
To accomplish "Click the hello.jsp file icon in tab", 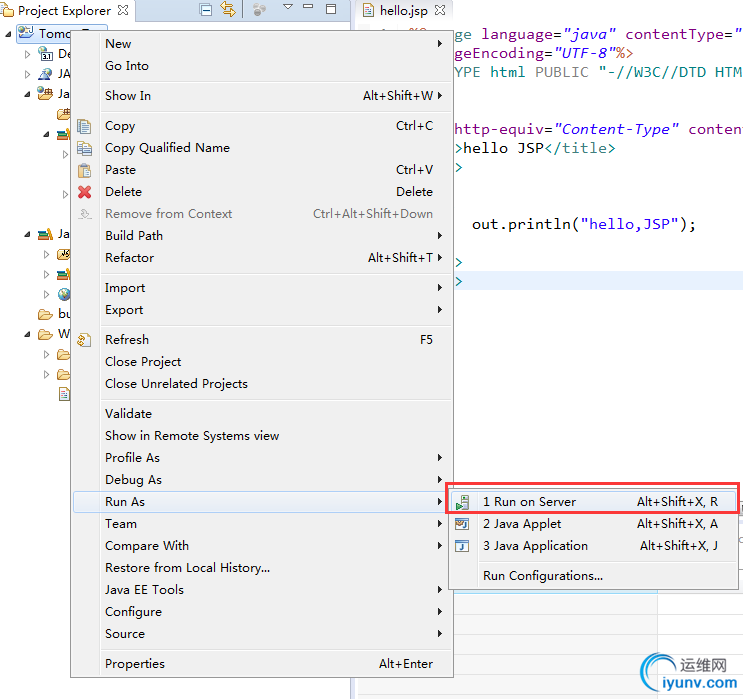I will tap(368, 10).
